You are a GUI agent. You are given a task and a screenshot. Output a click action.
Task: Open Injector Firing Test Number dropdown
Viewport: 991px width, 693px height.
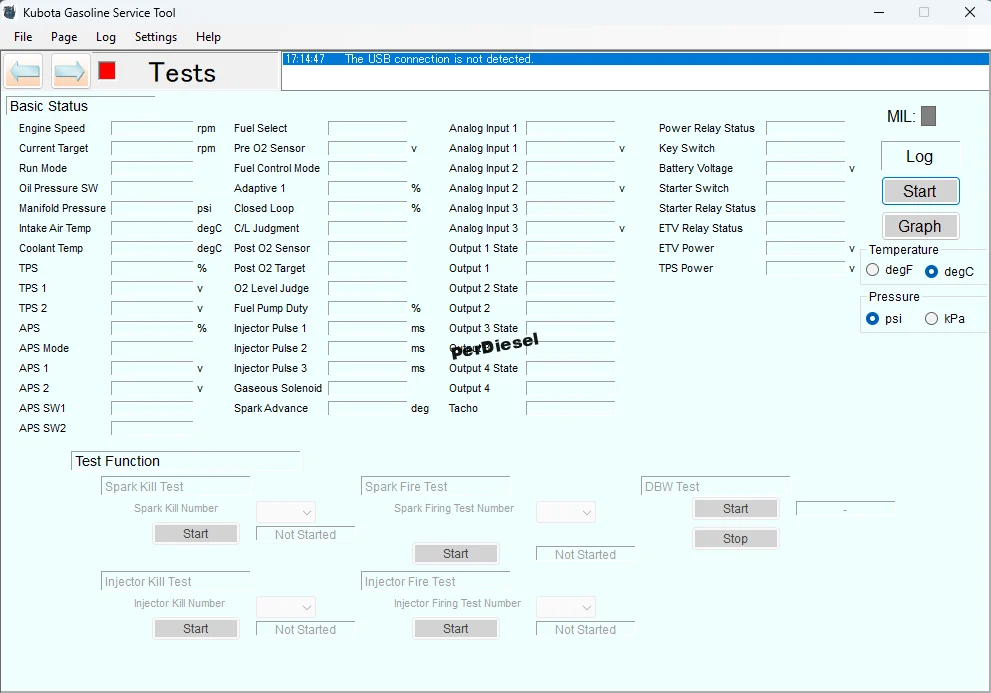[566, 608]
